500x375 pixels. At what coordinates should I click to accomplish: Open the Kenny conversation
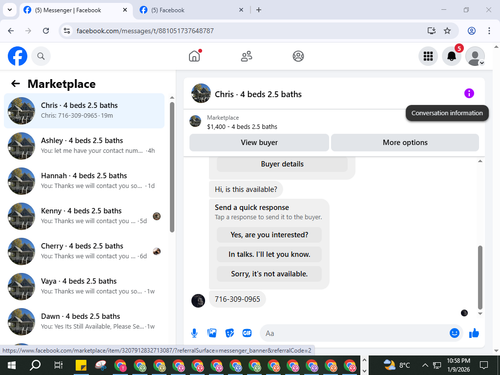[x=84, y=216]
